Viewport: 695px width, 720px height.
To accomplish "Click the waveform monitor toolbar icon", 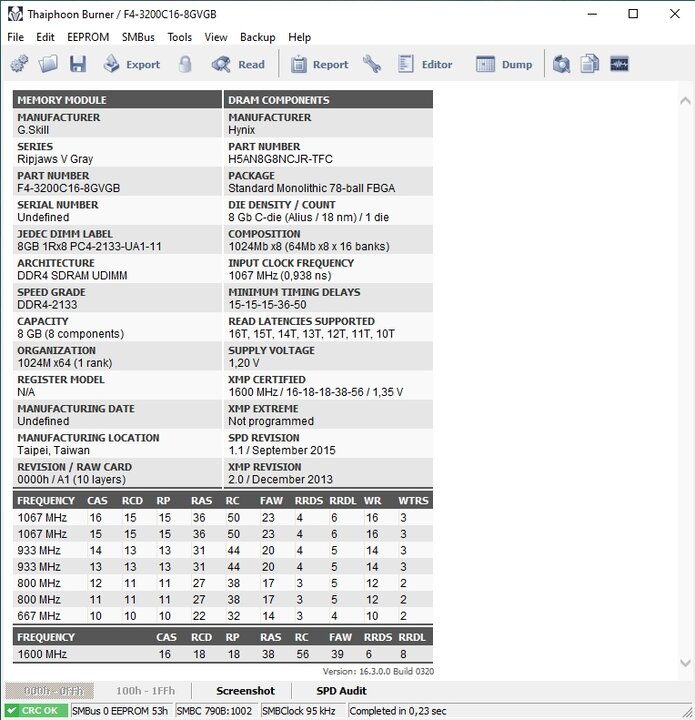I will pyautogui.click(x=619, y=64).
